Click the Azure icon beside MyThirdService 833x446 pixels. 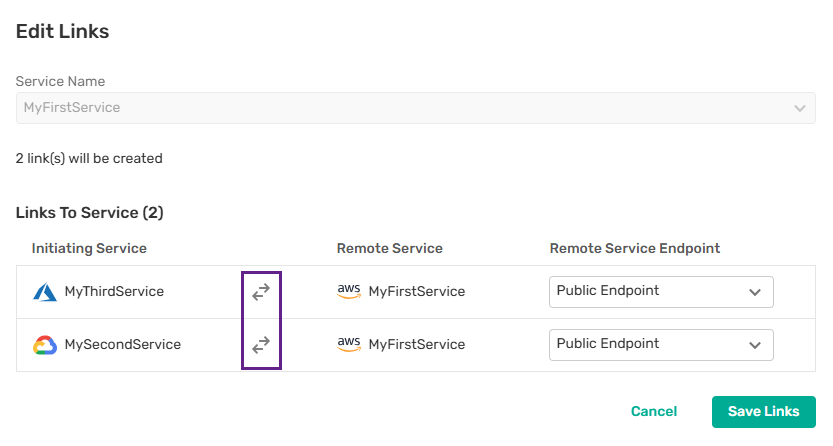point(46,292)
